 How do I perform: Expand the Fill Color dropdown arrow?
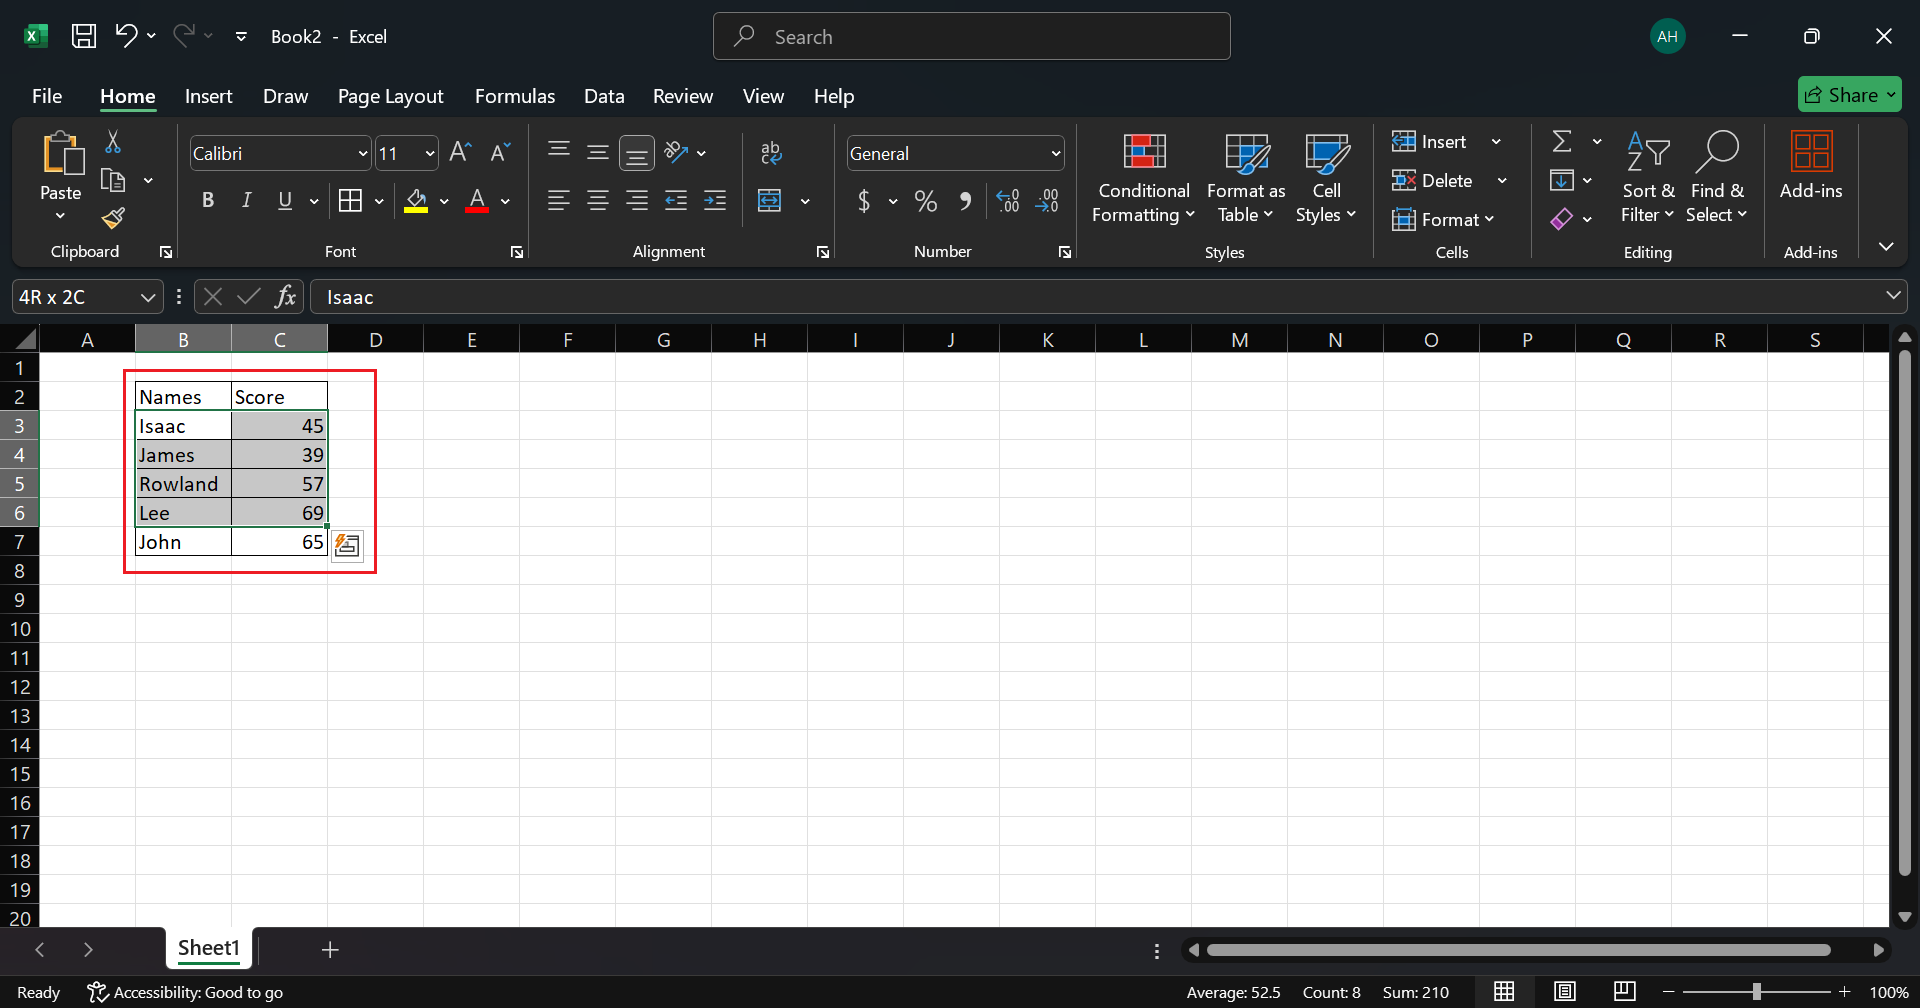(x=445, y=201)
